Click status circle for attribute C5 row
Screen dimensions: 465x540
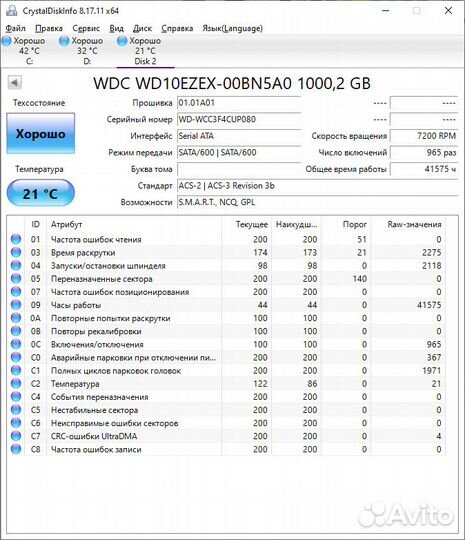(16, 410)
